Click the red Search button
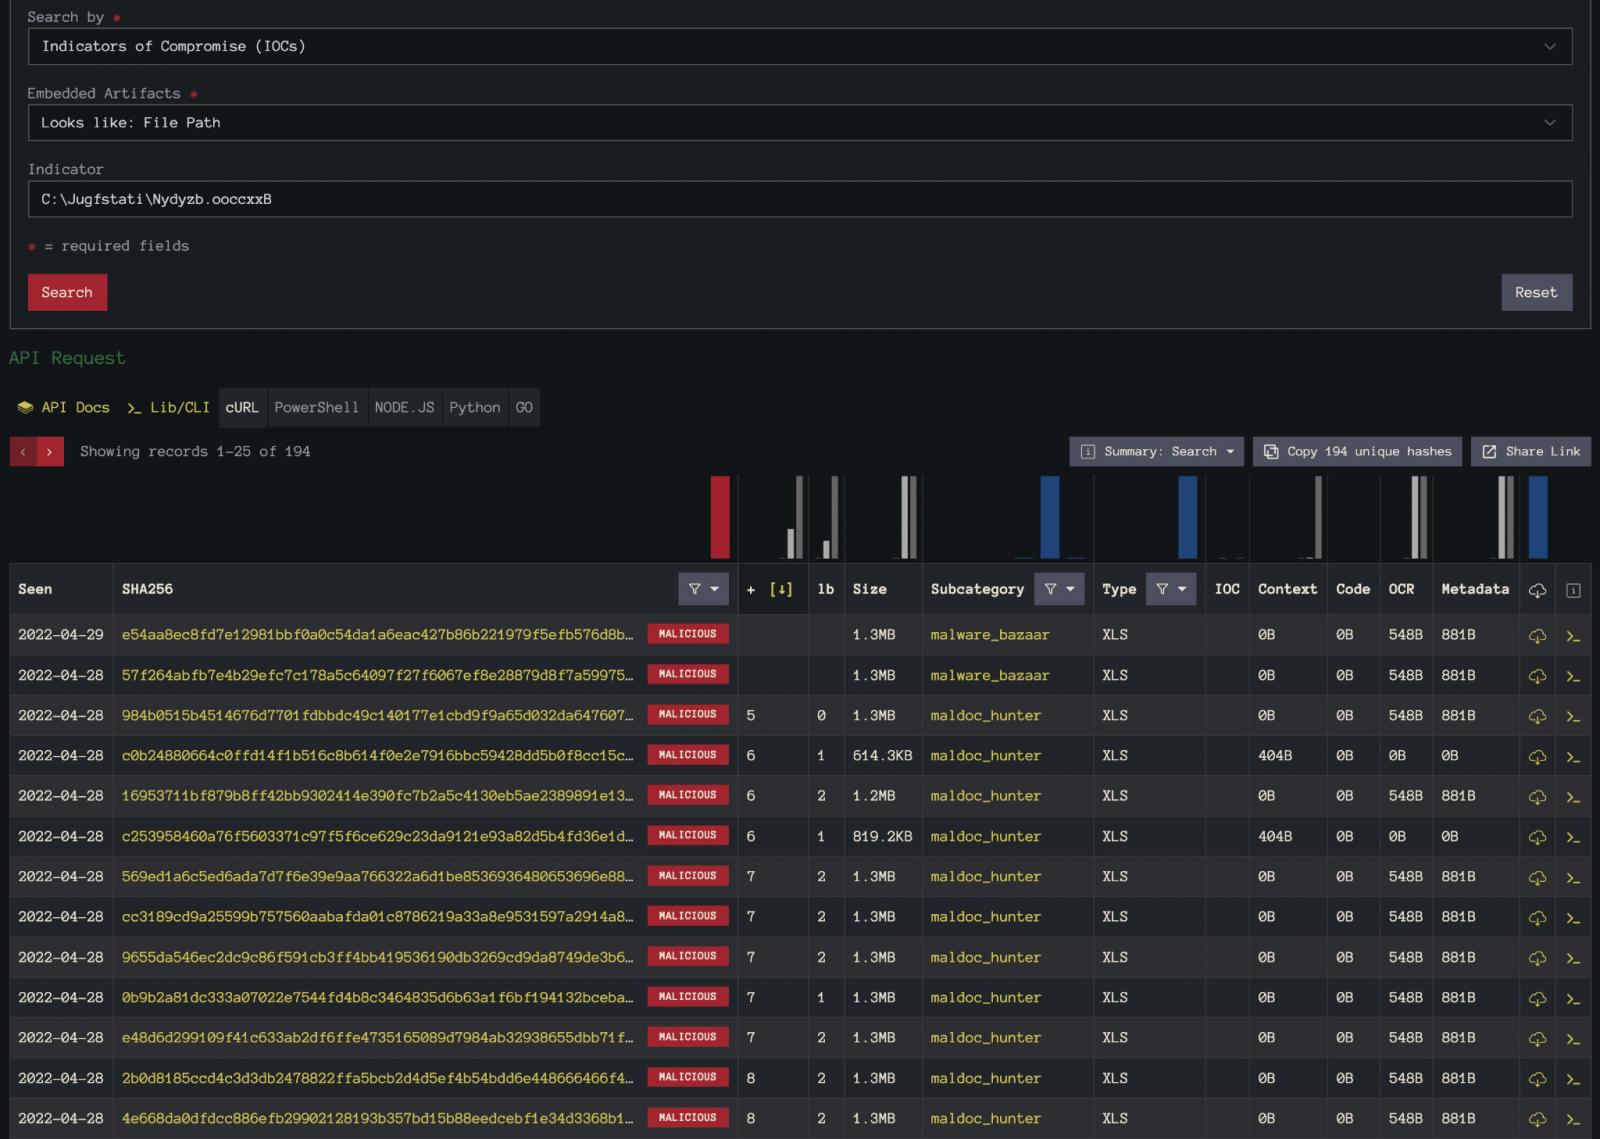 [x=67, y=292]
